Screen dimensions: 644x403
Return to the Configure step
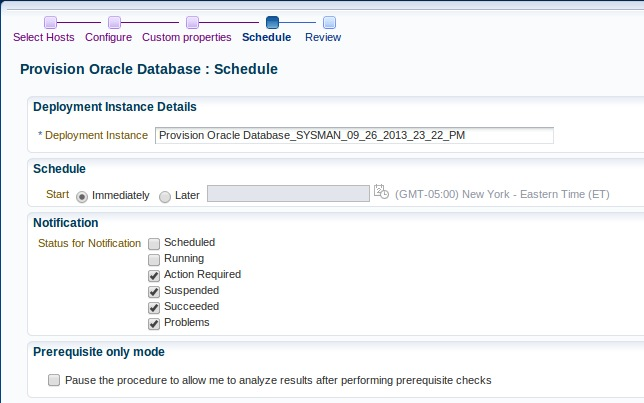pyautogui.click(x=108, y=37)
